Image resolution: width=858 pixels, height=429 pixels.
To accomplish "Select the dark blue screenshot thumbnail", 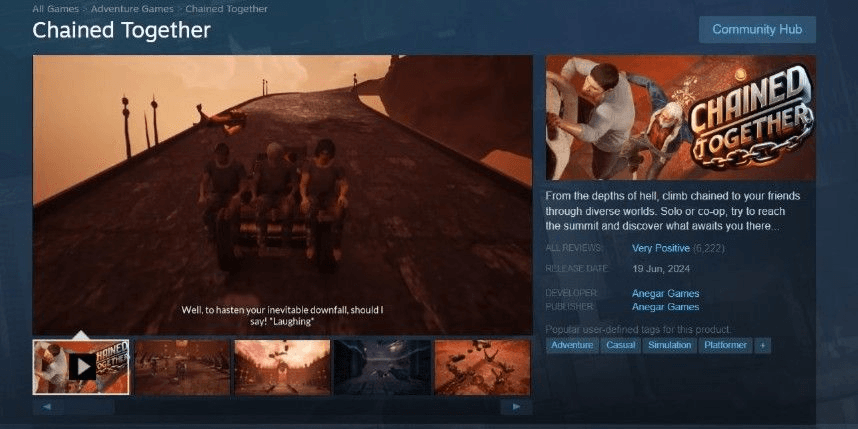I will (382, 367).
